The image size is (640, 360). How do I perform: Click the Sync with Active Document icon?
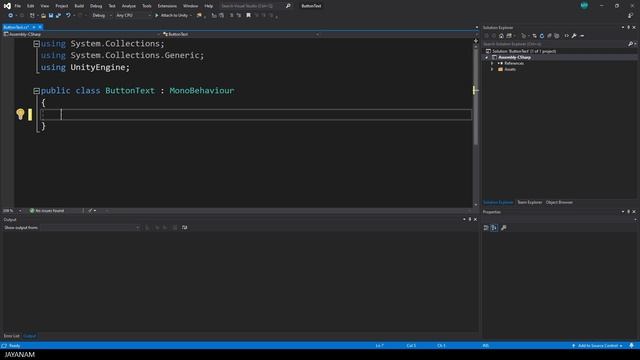pyautogui.click(x=534, y=36)
